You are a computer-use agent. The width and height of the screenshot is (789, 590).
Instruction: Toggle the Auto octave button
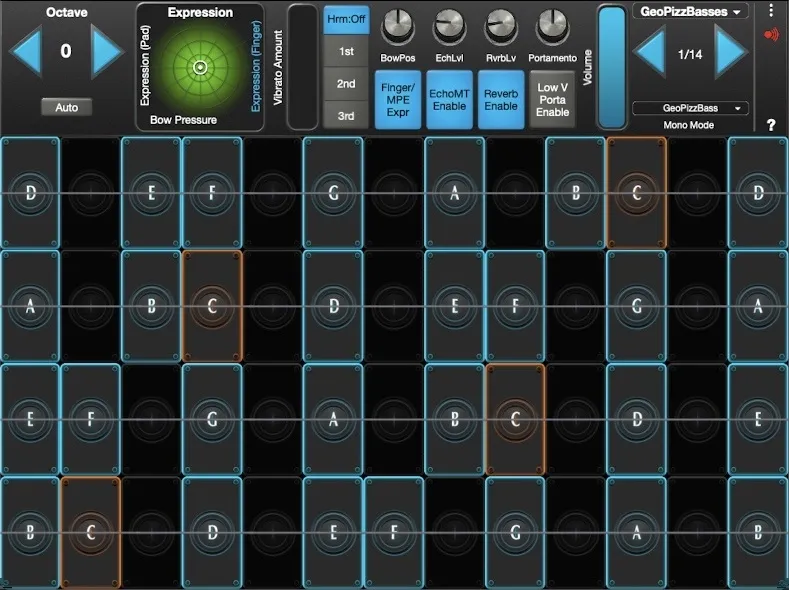(66, 107)
